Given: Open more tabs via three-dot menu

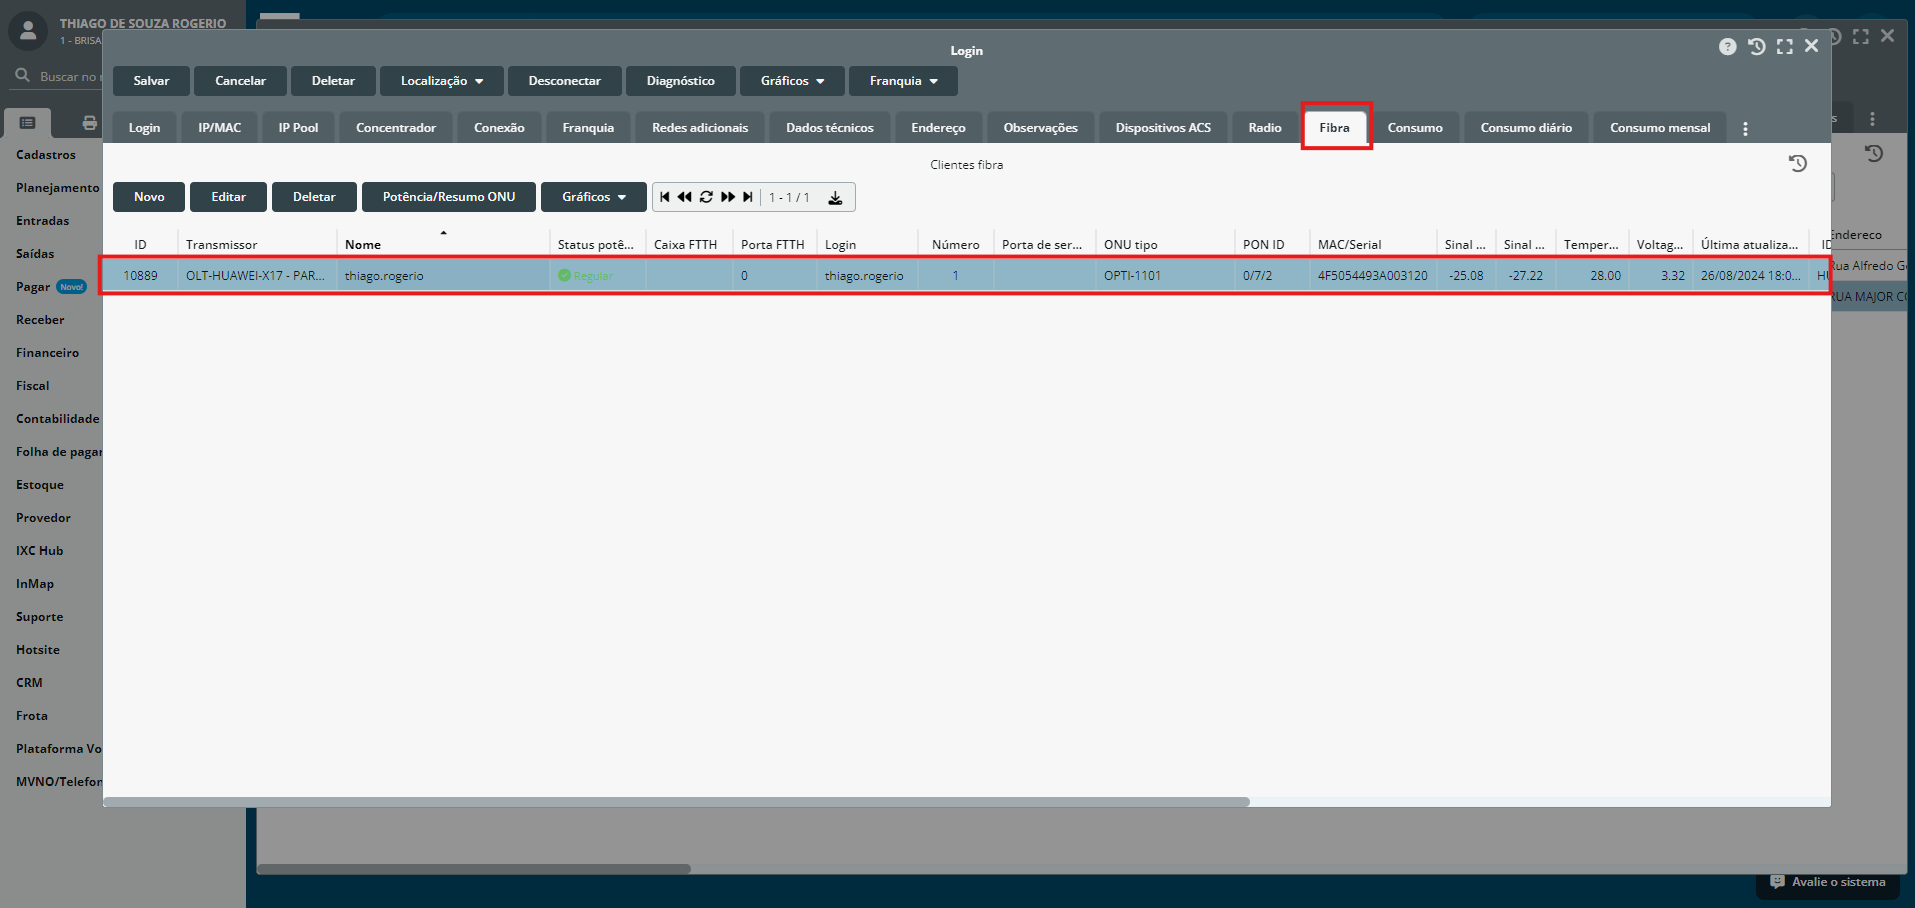Looking at the screenshot, I should [x=1745, y=129].
